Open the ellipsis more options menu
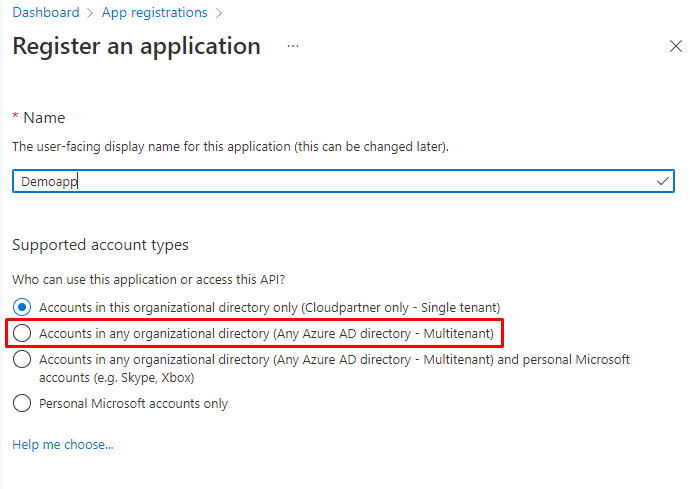Screen dimensions: 690x489 (293, 46)
